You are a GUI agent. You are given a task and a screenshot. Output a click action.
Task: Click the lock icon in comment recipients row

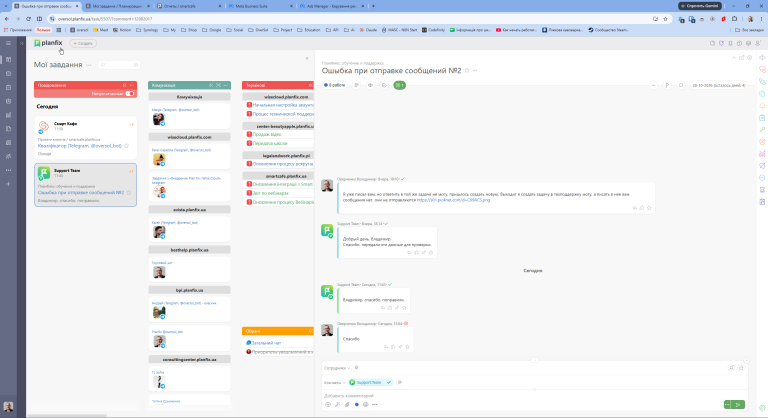(x=741, y=368)
